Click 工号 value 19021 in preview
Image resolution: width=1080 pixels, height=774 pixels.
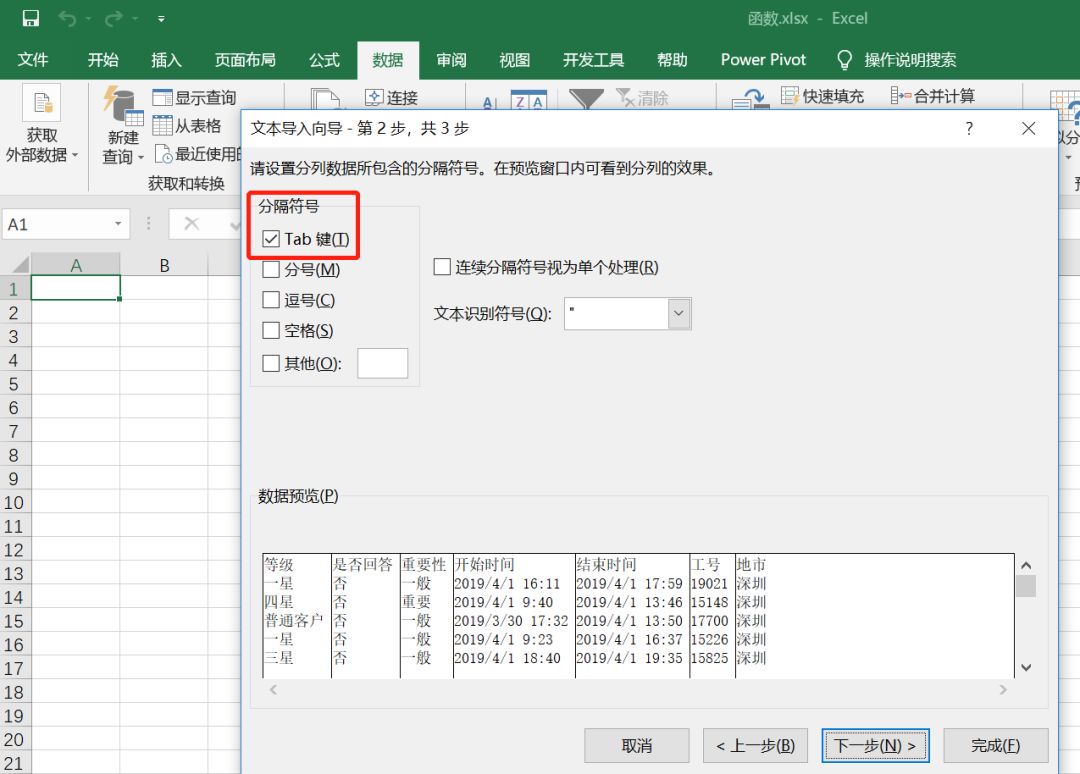(x=709, y=583)
